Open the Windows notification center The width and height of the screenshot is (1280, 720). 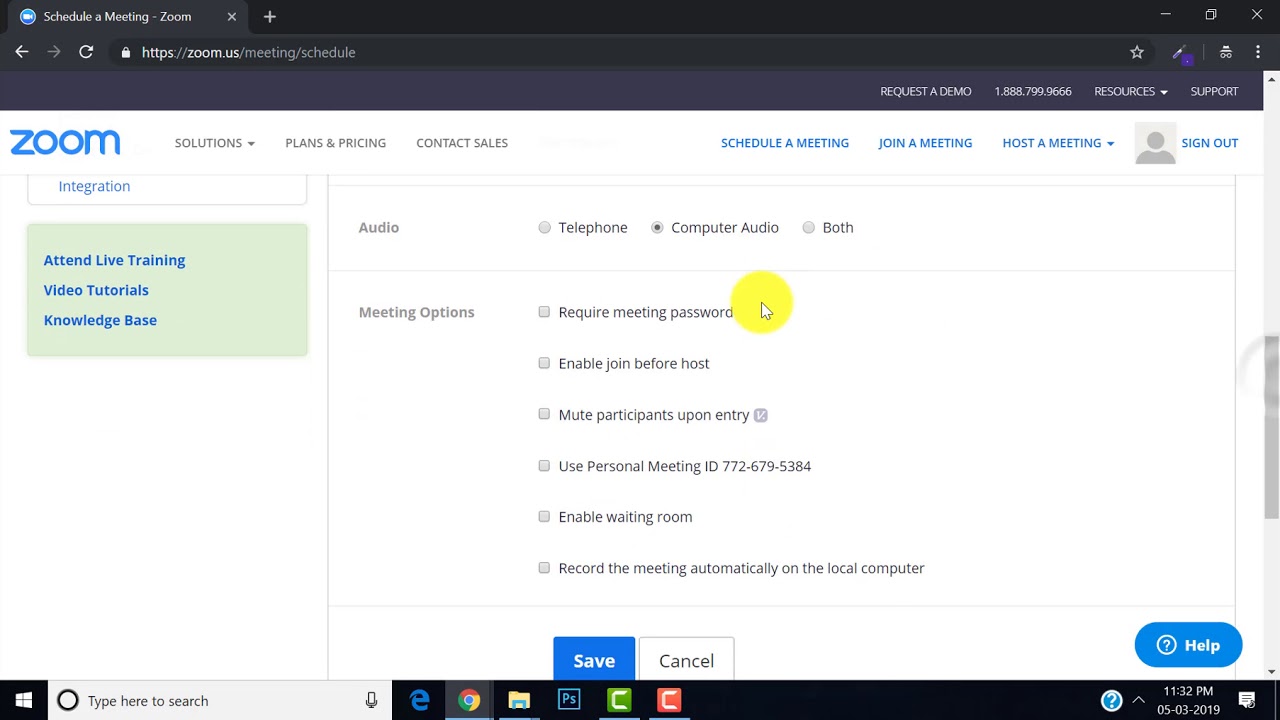coord(1247,700)
